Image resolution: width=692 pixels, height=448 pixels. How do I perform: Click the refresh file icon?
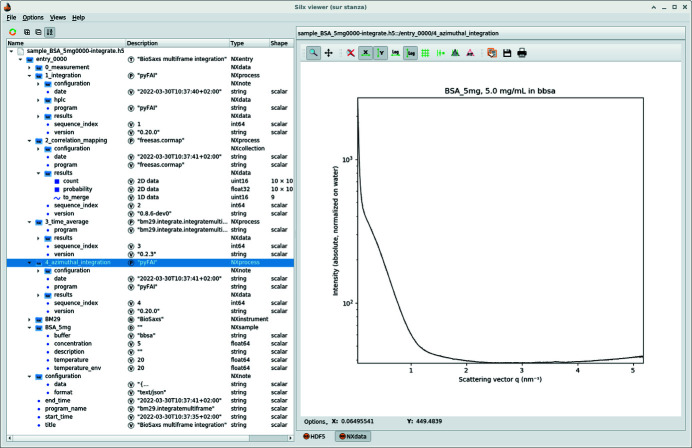(x=12, y=31)
